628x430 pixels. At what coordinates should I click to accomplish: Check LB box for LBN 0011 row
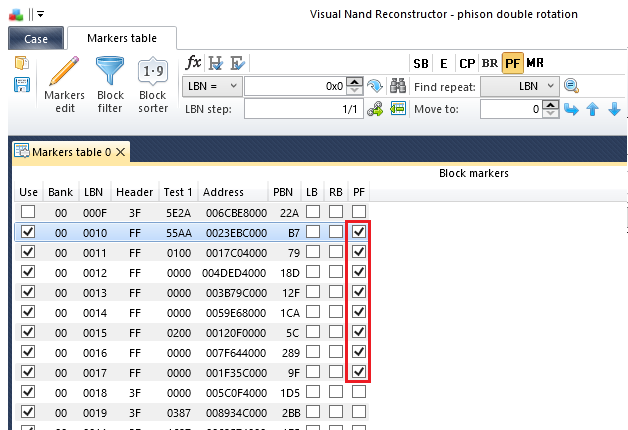[313, 252]
